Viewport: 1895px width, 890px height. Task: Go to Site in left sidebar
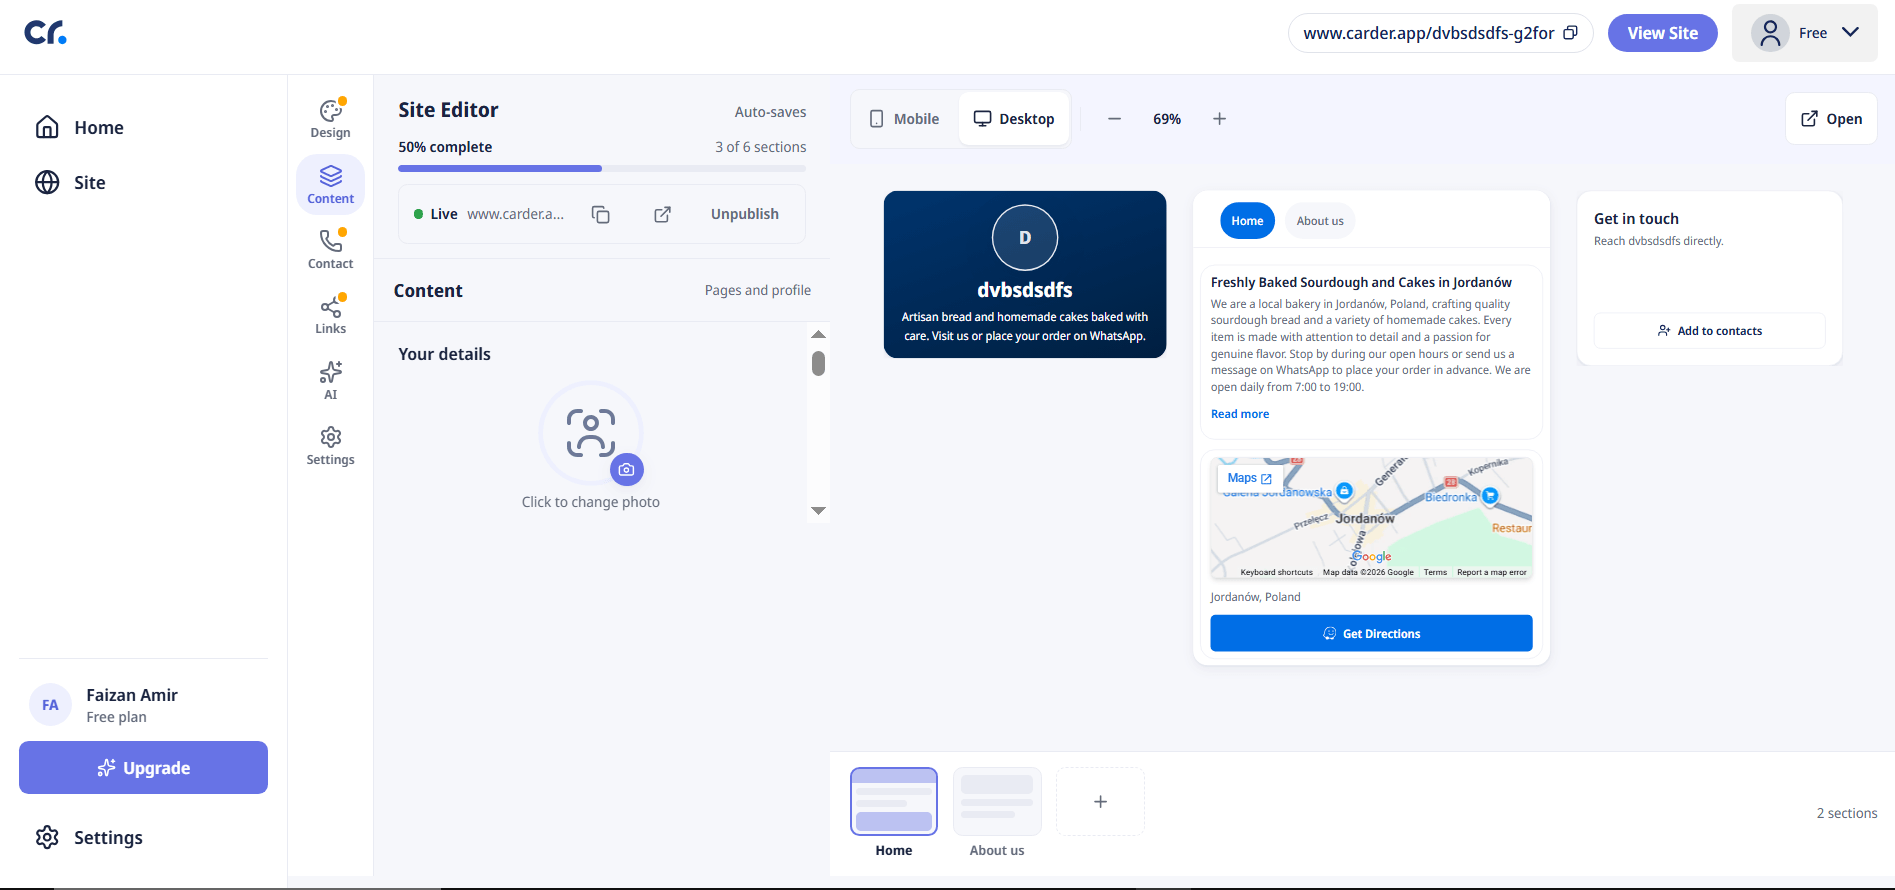70,182
